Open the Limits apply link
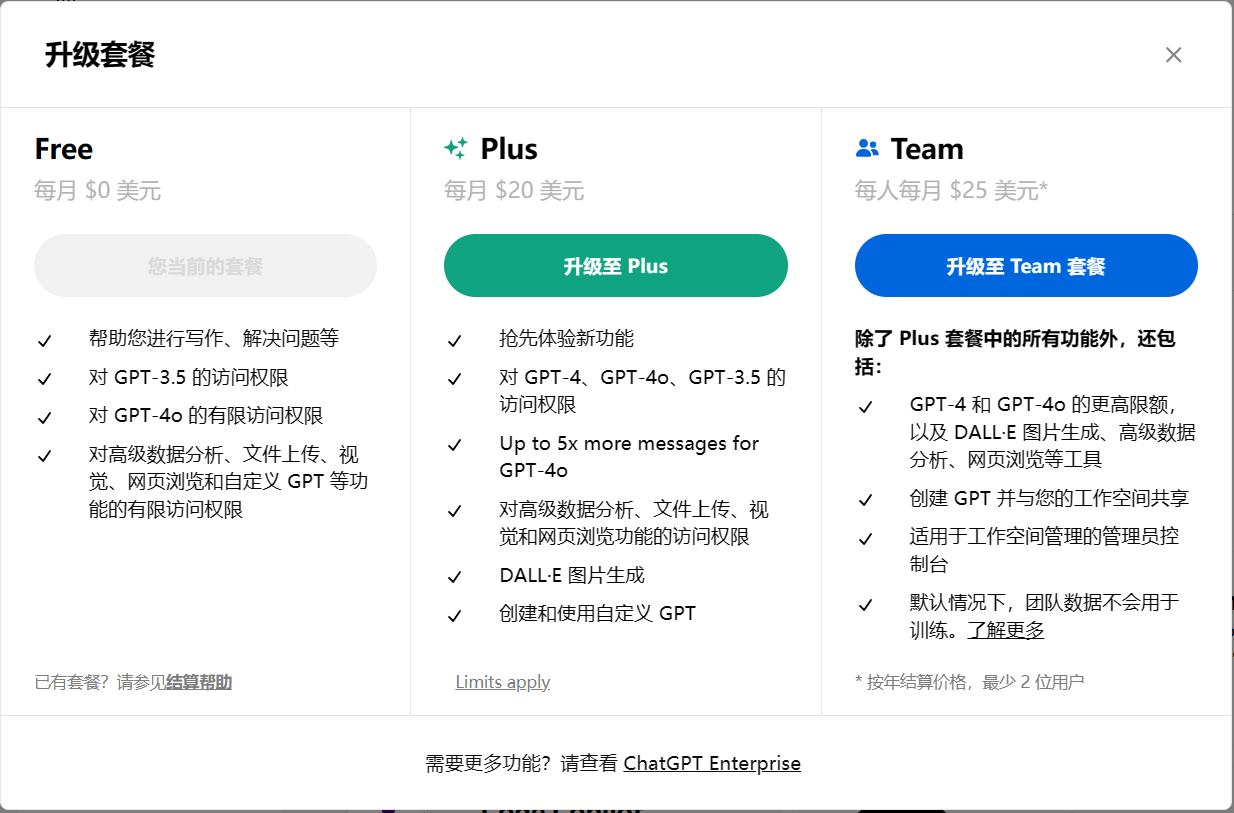 pos(502,682)
